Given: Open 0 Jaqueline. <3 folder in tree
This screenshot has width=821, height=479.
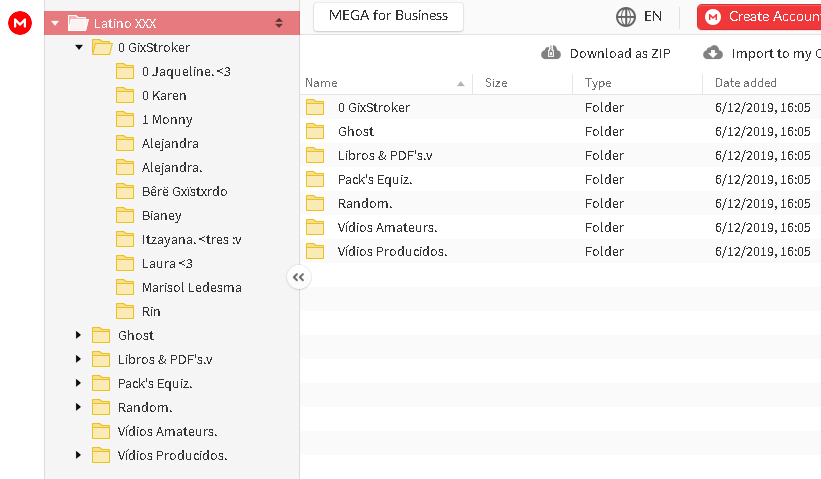Looking at the screenshot, I should tap(186, 72).
